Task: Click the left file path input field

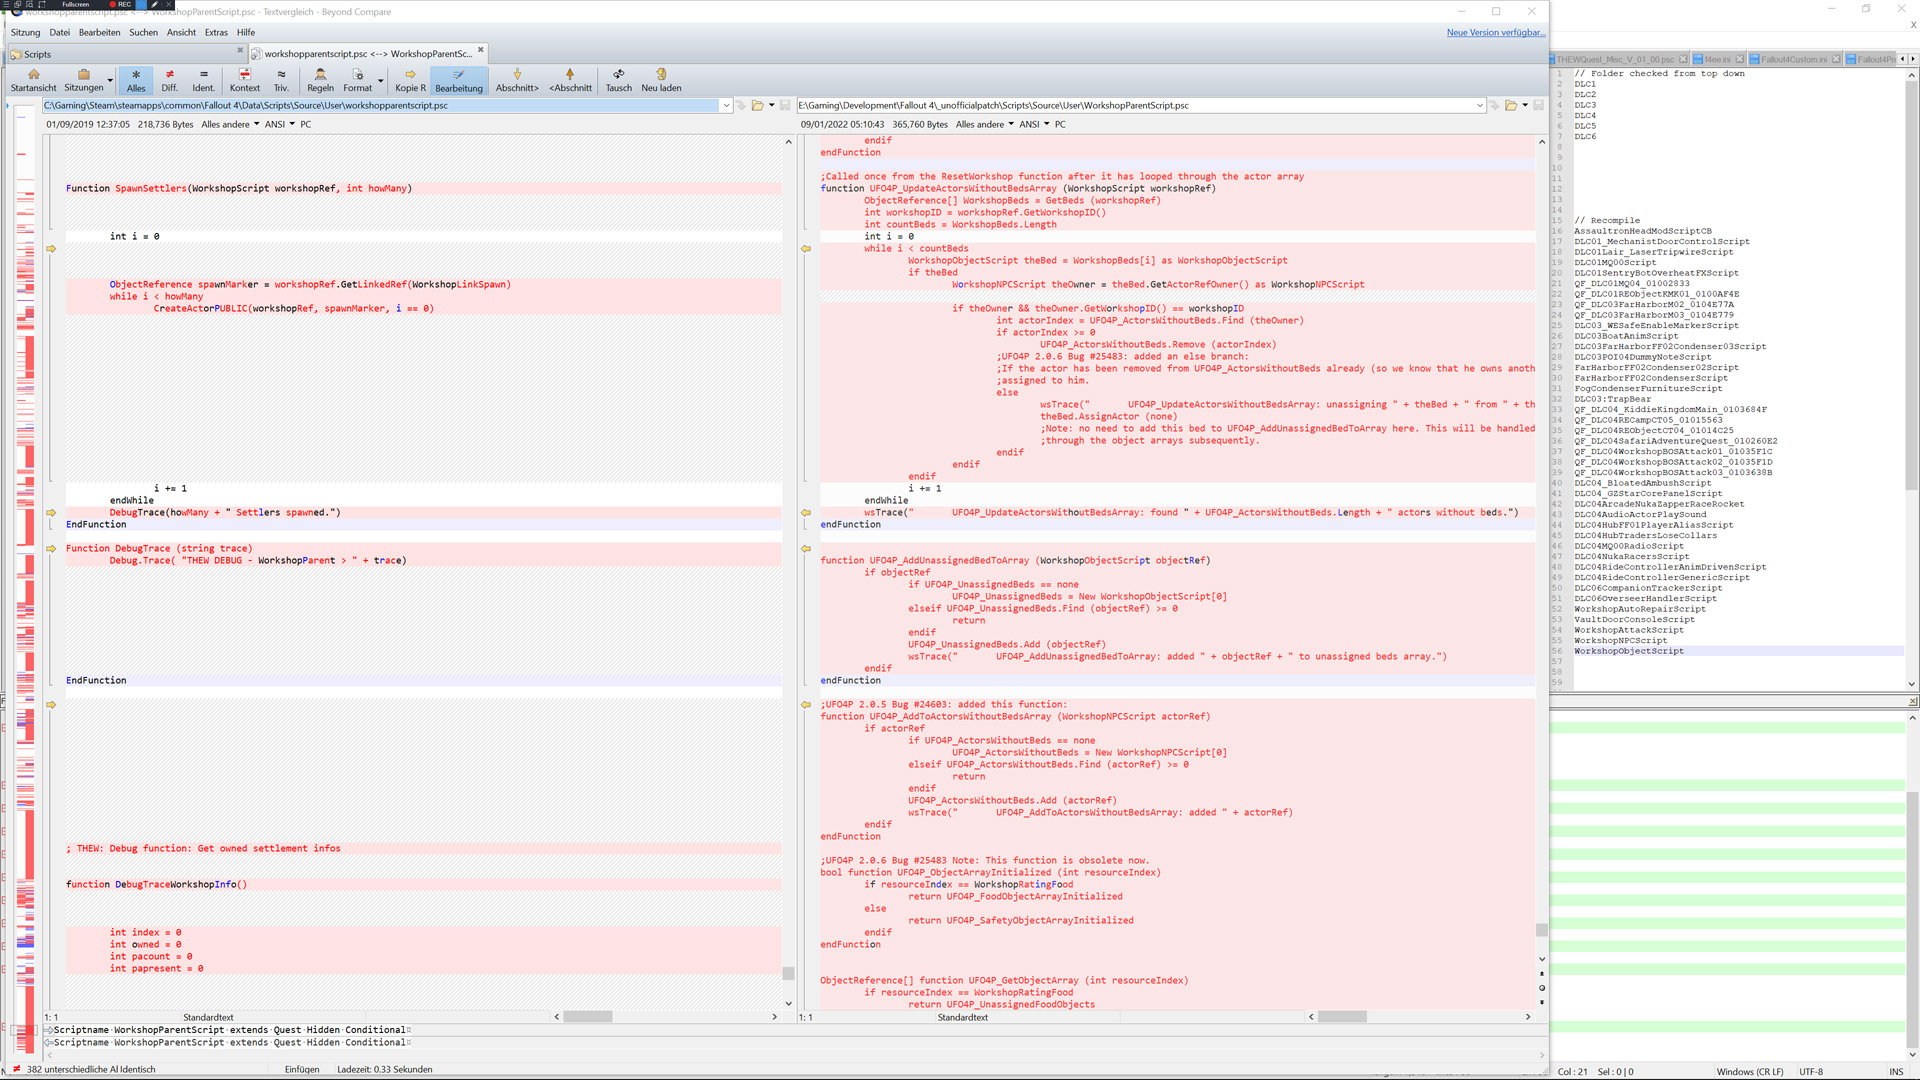Action: pos(380,105)
